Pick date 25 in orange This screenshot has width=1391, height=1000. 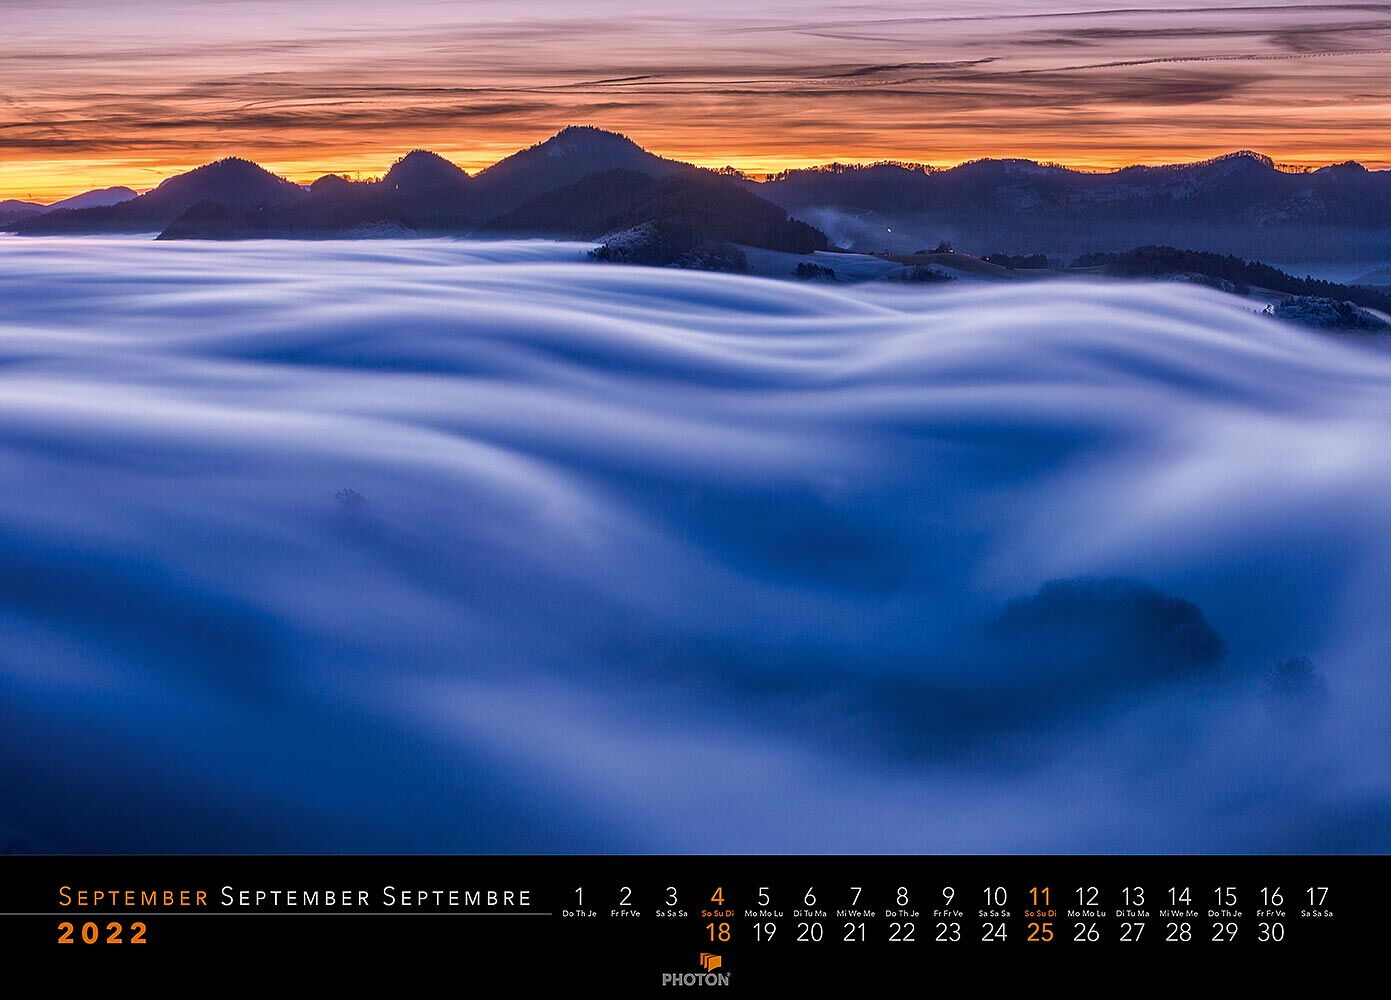(1040, 933)
